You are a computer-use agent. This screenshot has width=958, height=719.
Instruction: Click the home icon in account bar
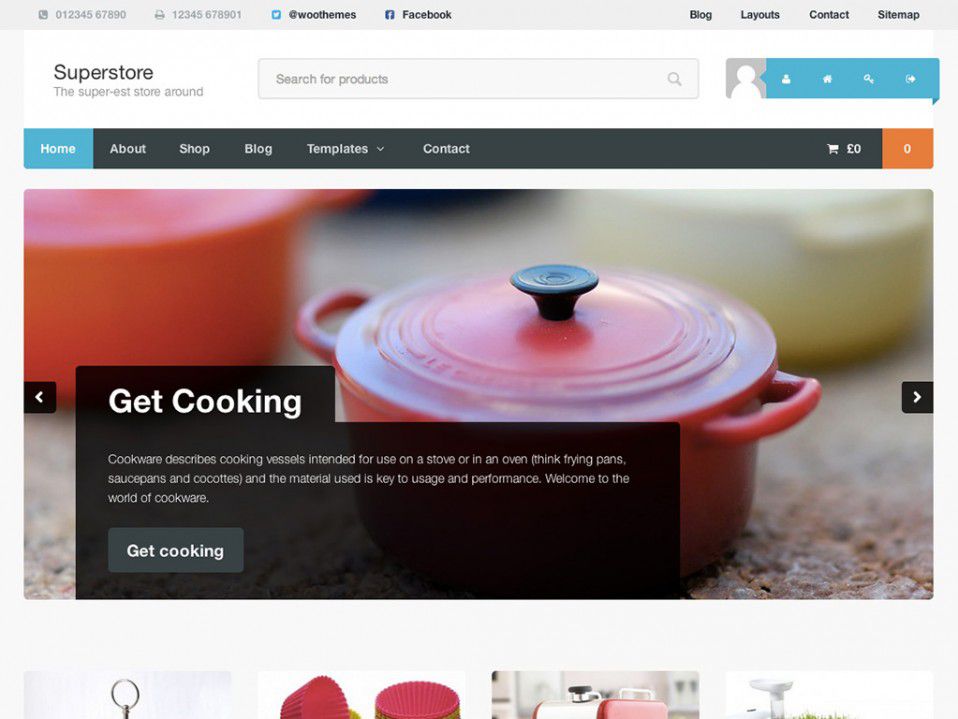827,79
